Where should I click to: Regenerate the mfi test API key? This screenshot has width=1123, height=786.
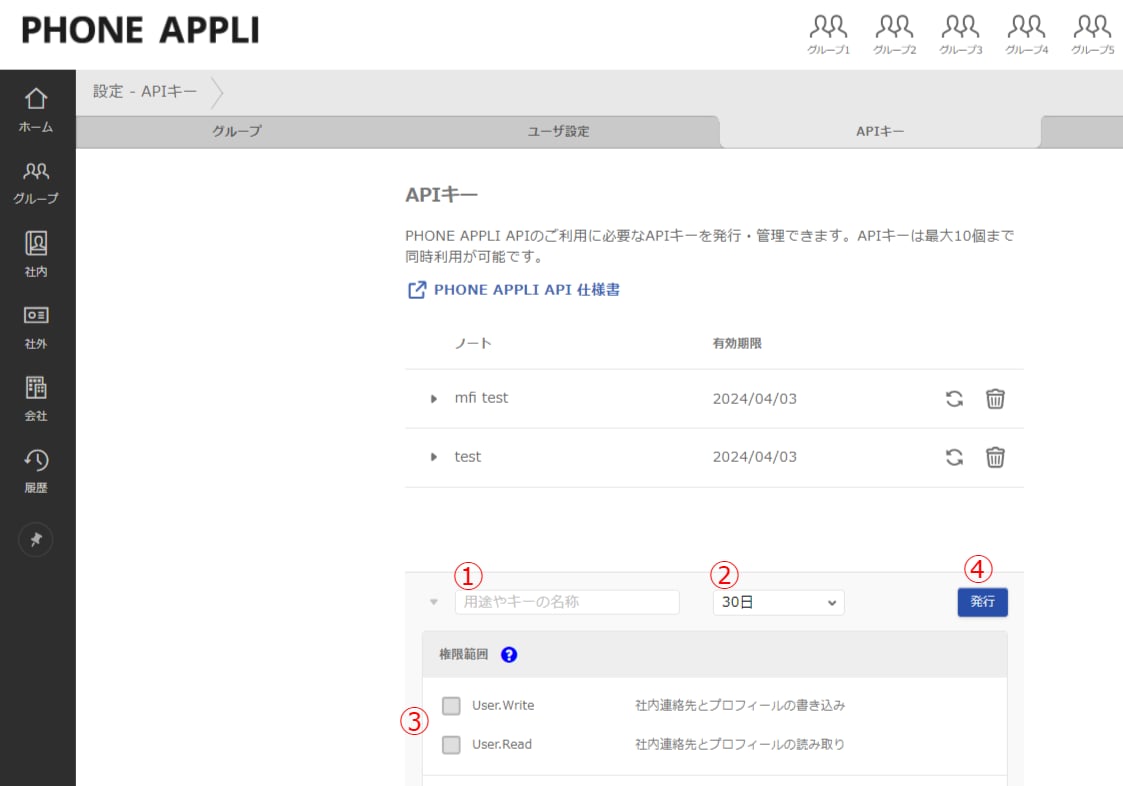point(954,398)
